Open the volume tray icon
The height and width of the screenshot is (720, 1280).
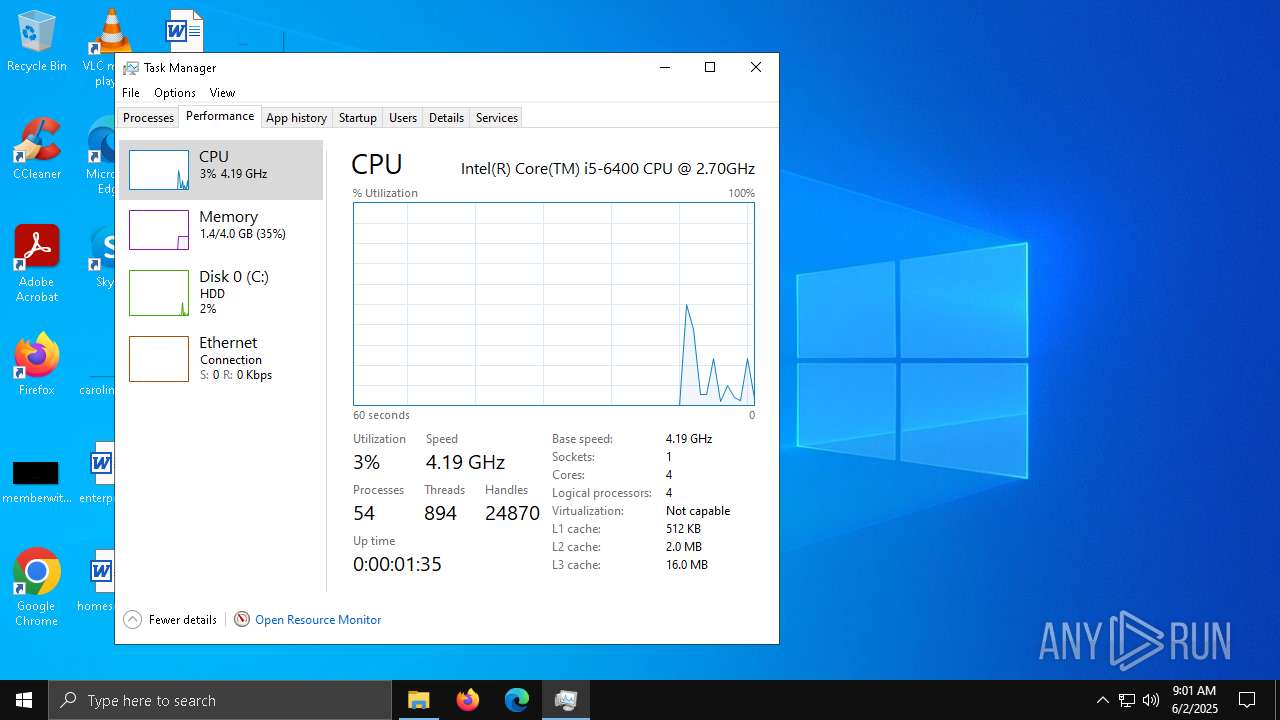pos(1151,700)
